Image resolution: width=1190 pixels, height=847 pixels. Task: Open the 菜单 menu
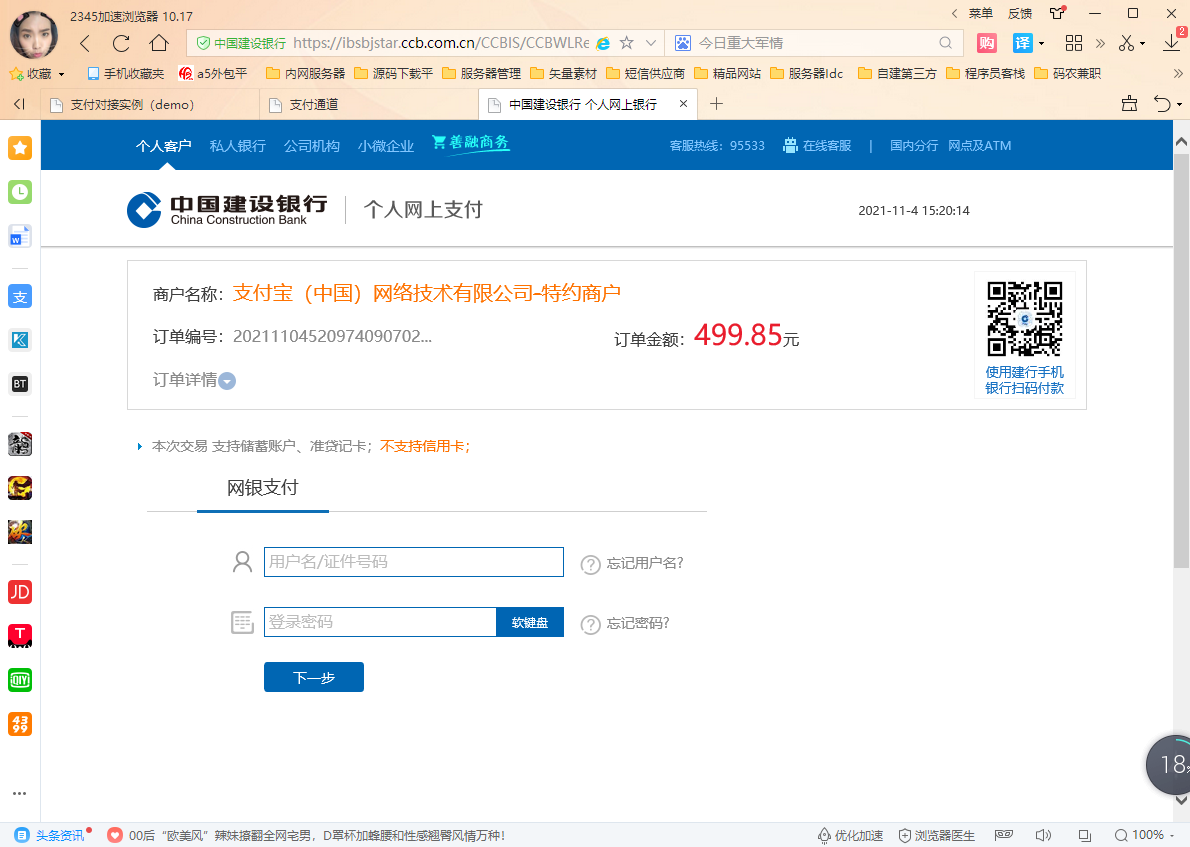[981, 14]
